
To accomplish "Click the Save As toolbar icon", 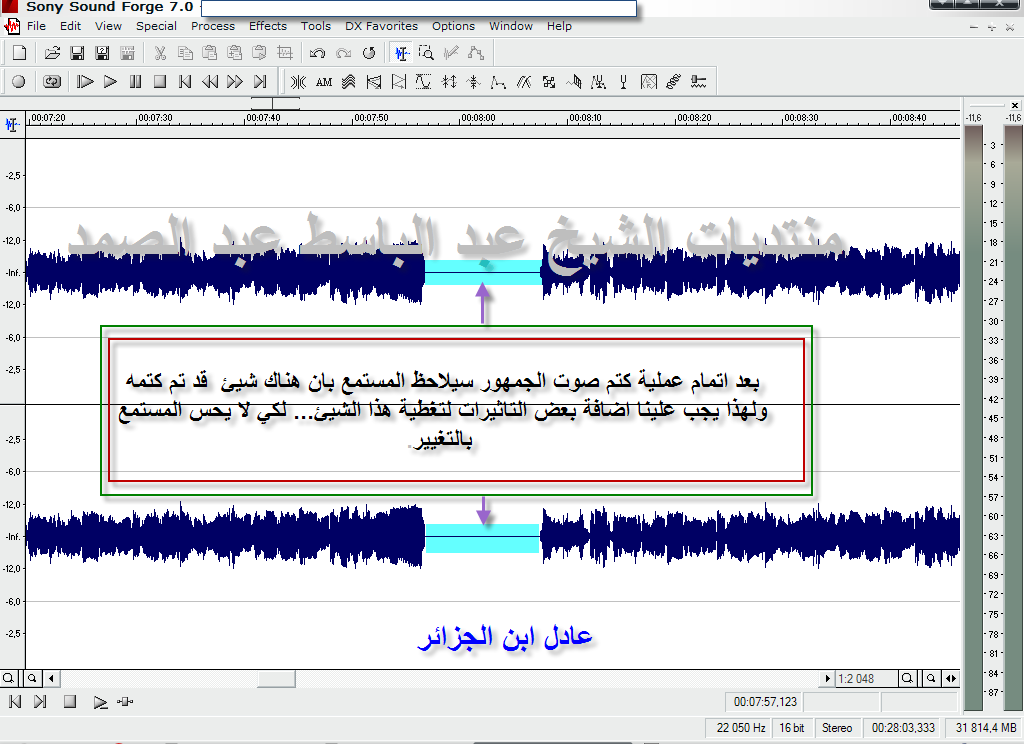I will (x=103, y=53).
